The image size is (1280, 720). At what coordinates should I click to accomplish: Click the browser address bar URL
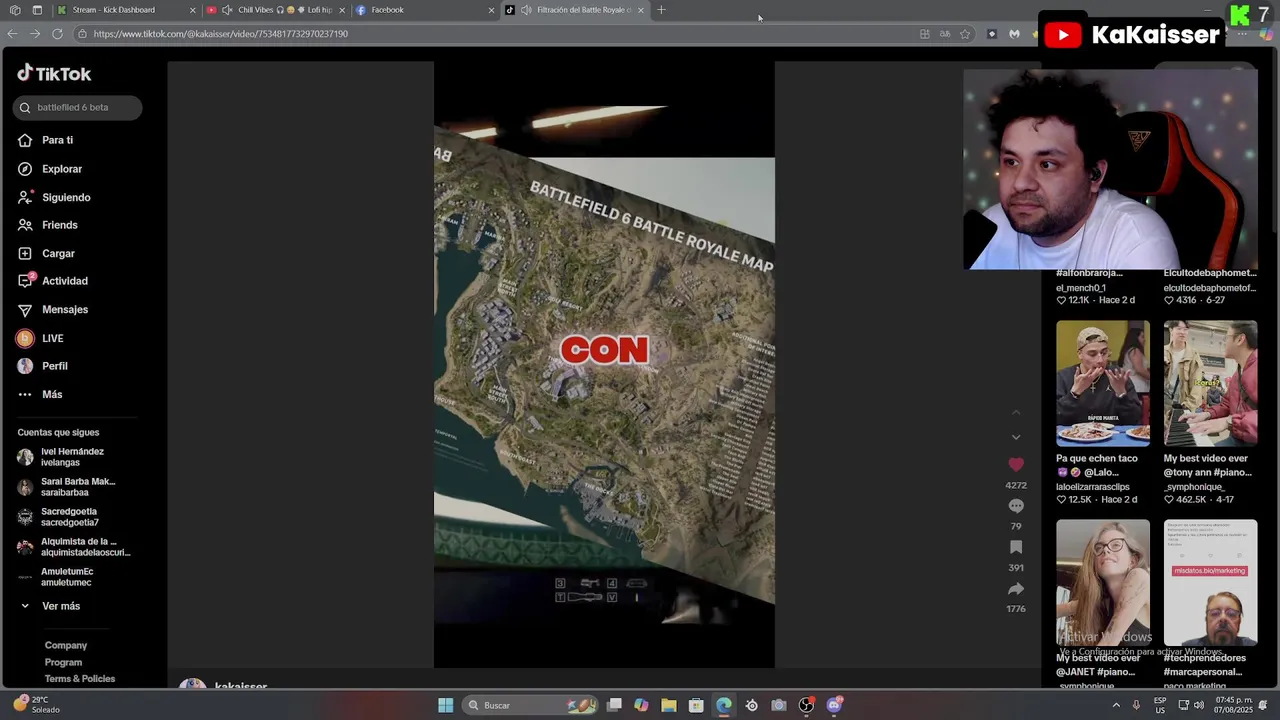tap(220, 33)
